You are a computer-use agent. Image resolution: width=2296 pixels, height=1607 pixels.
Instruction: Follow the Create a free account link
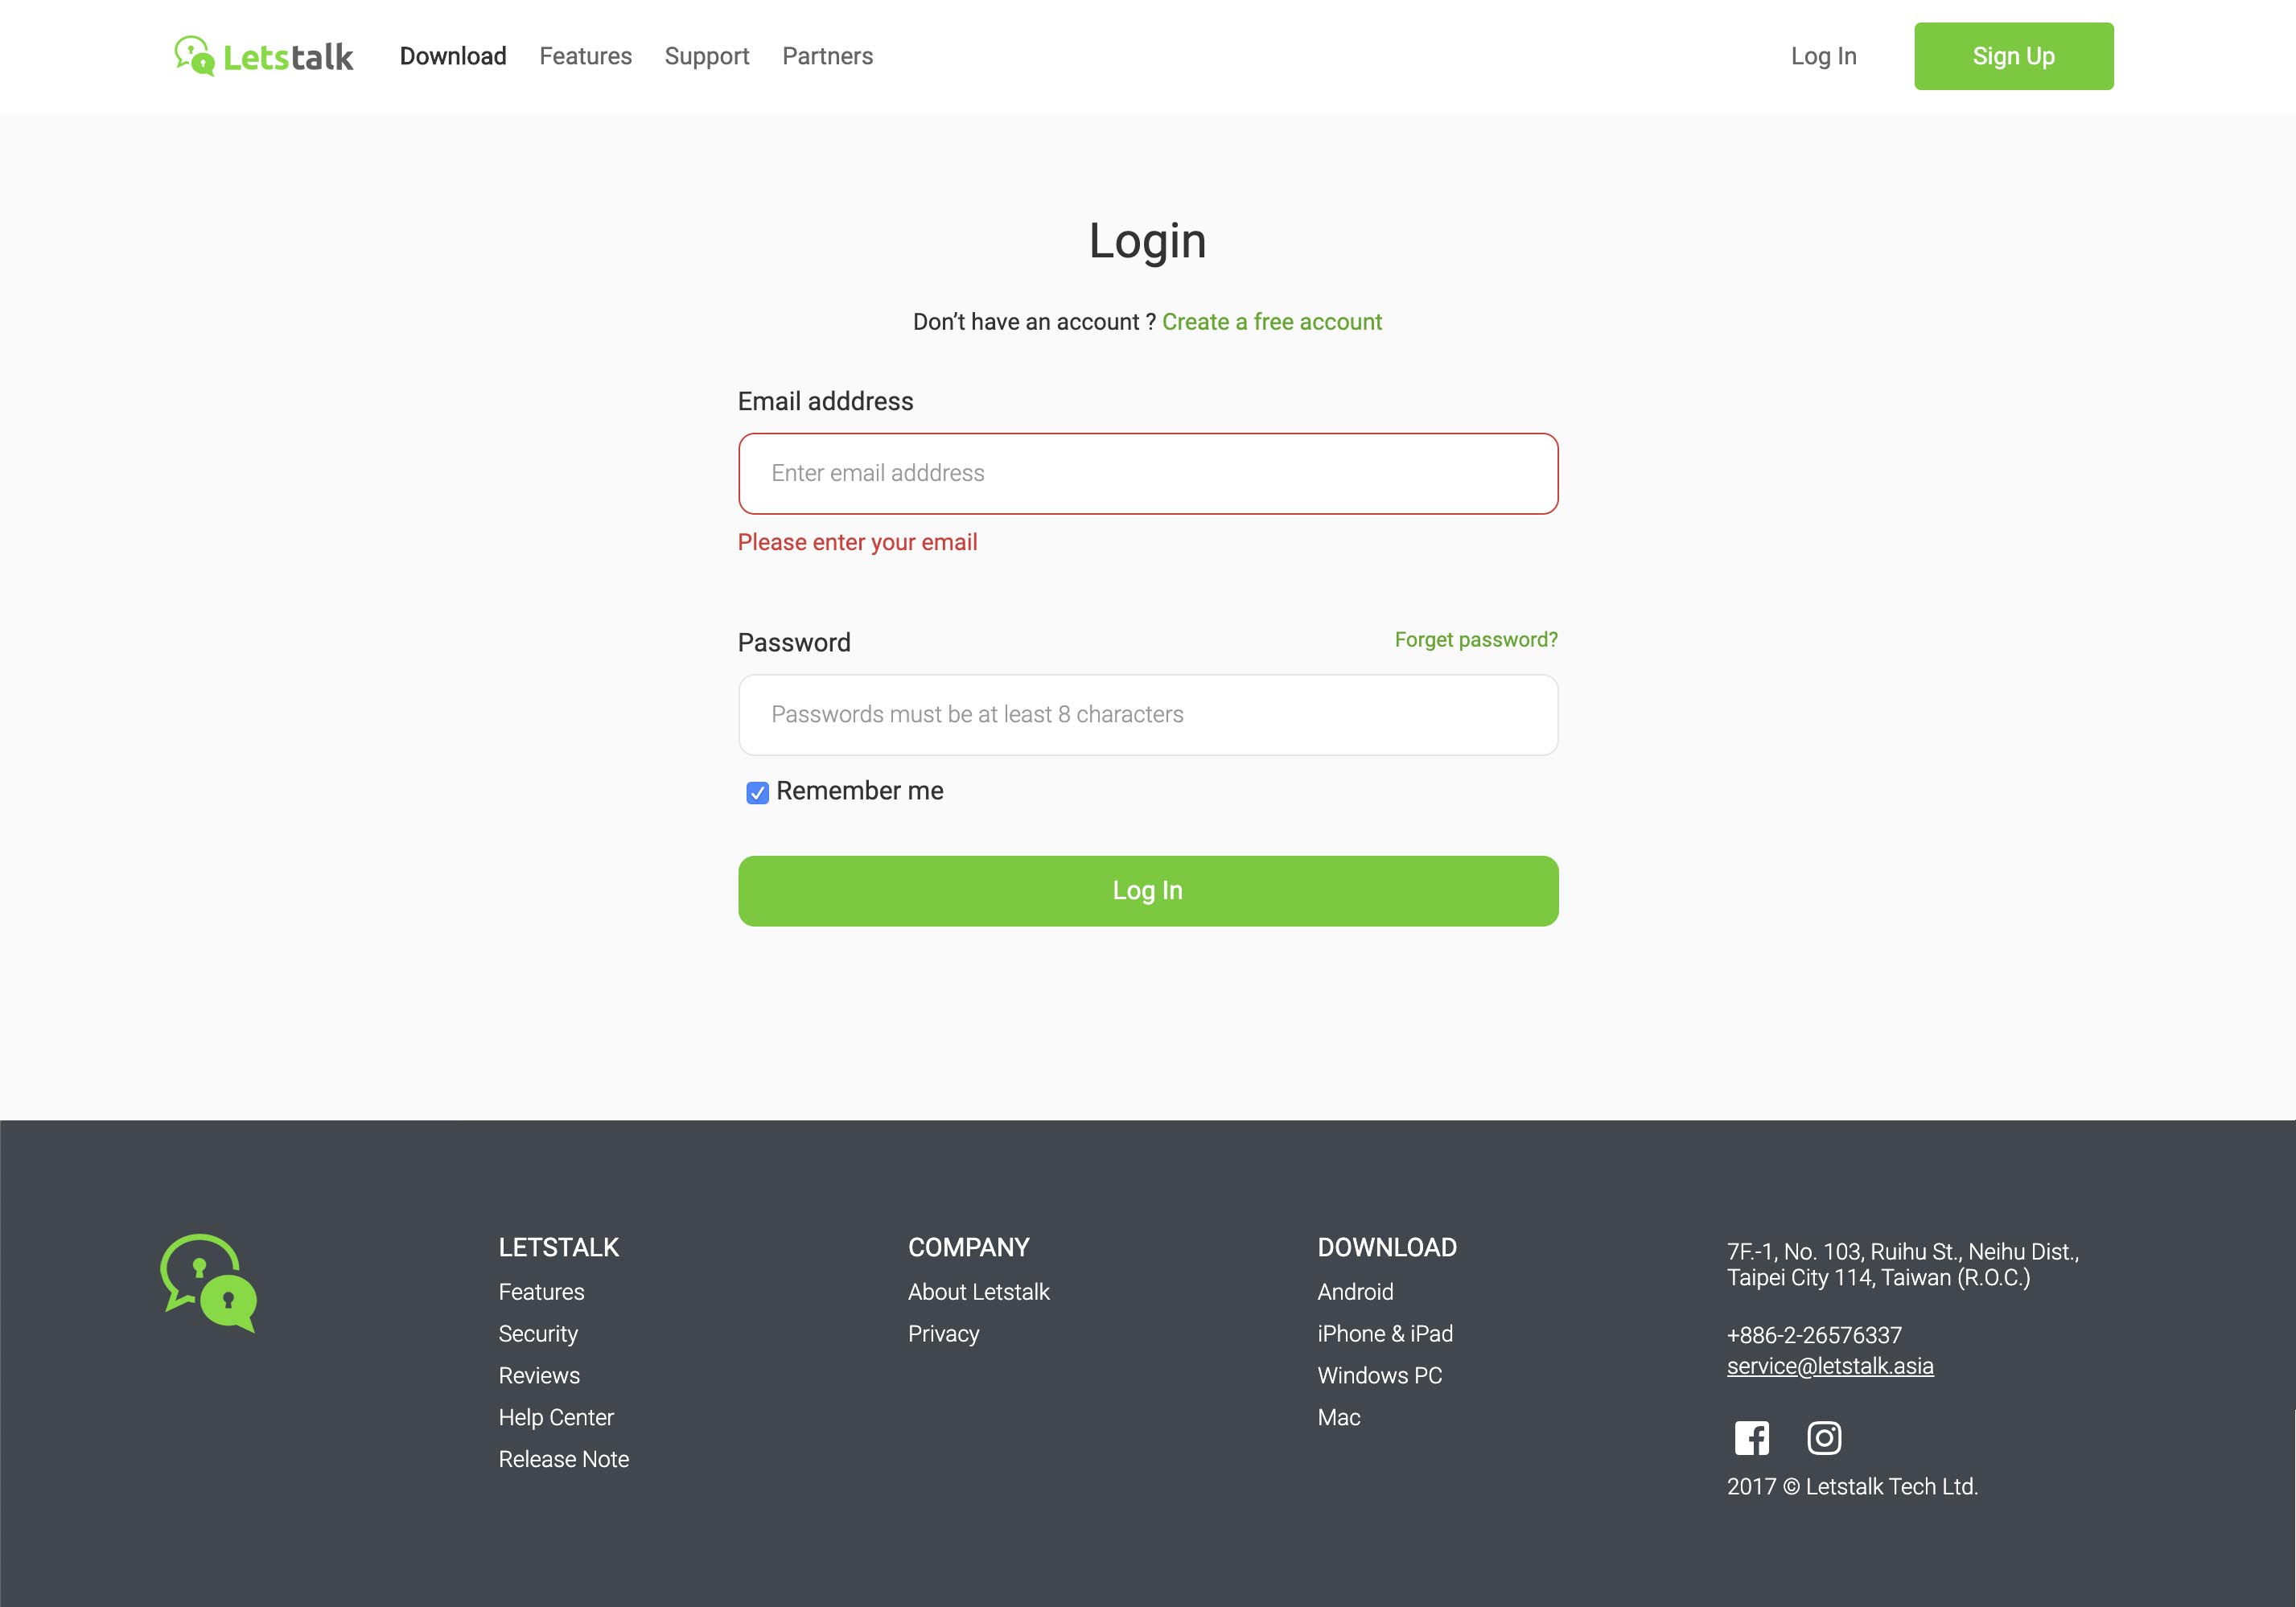[1272, 322]
